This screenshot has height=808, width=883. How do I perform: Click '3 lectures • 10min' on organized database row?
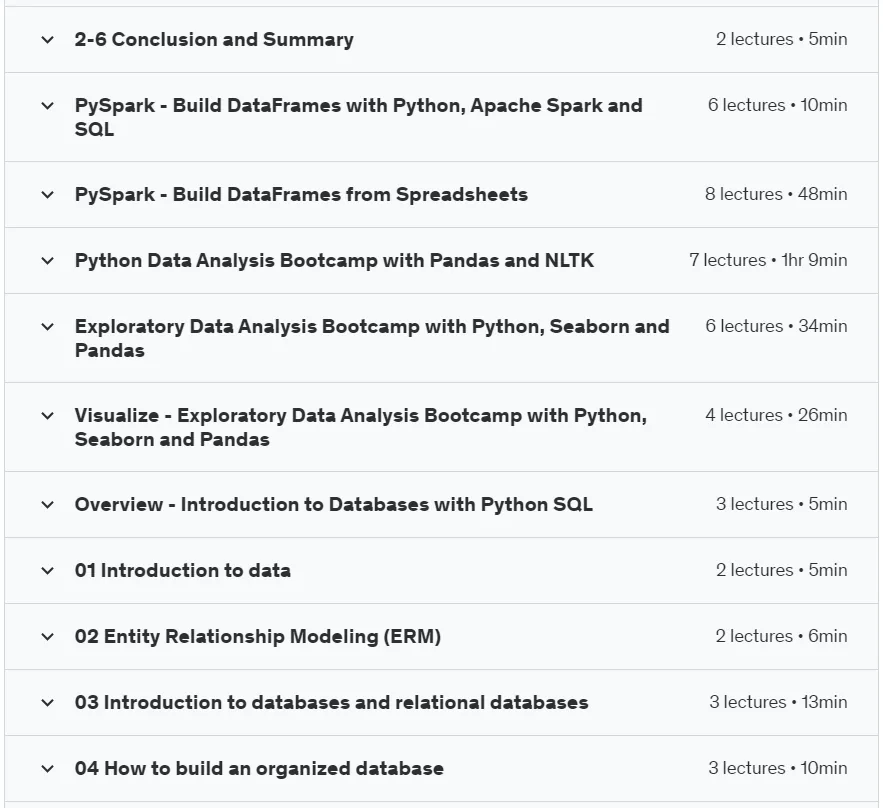pyautogui.click(x=778, y=767)
